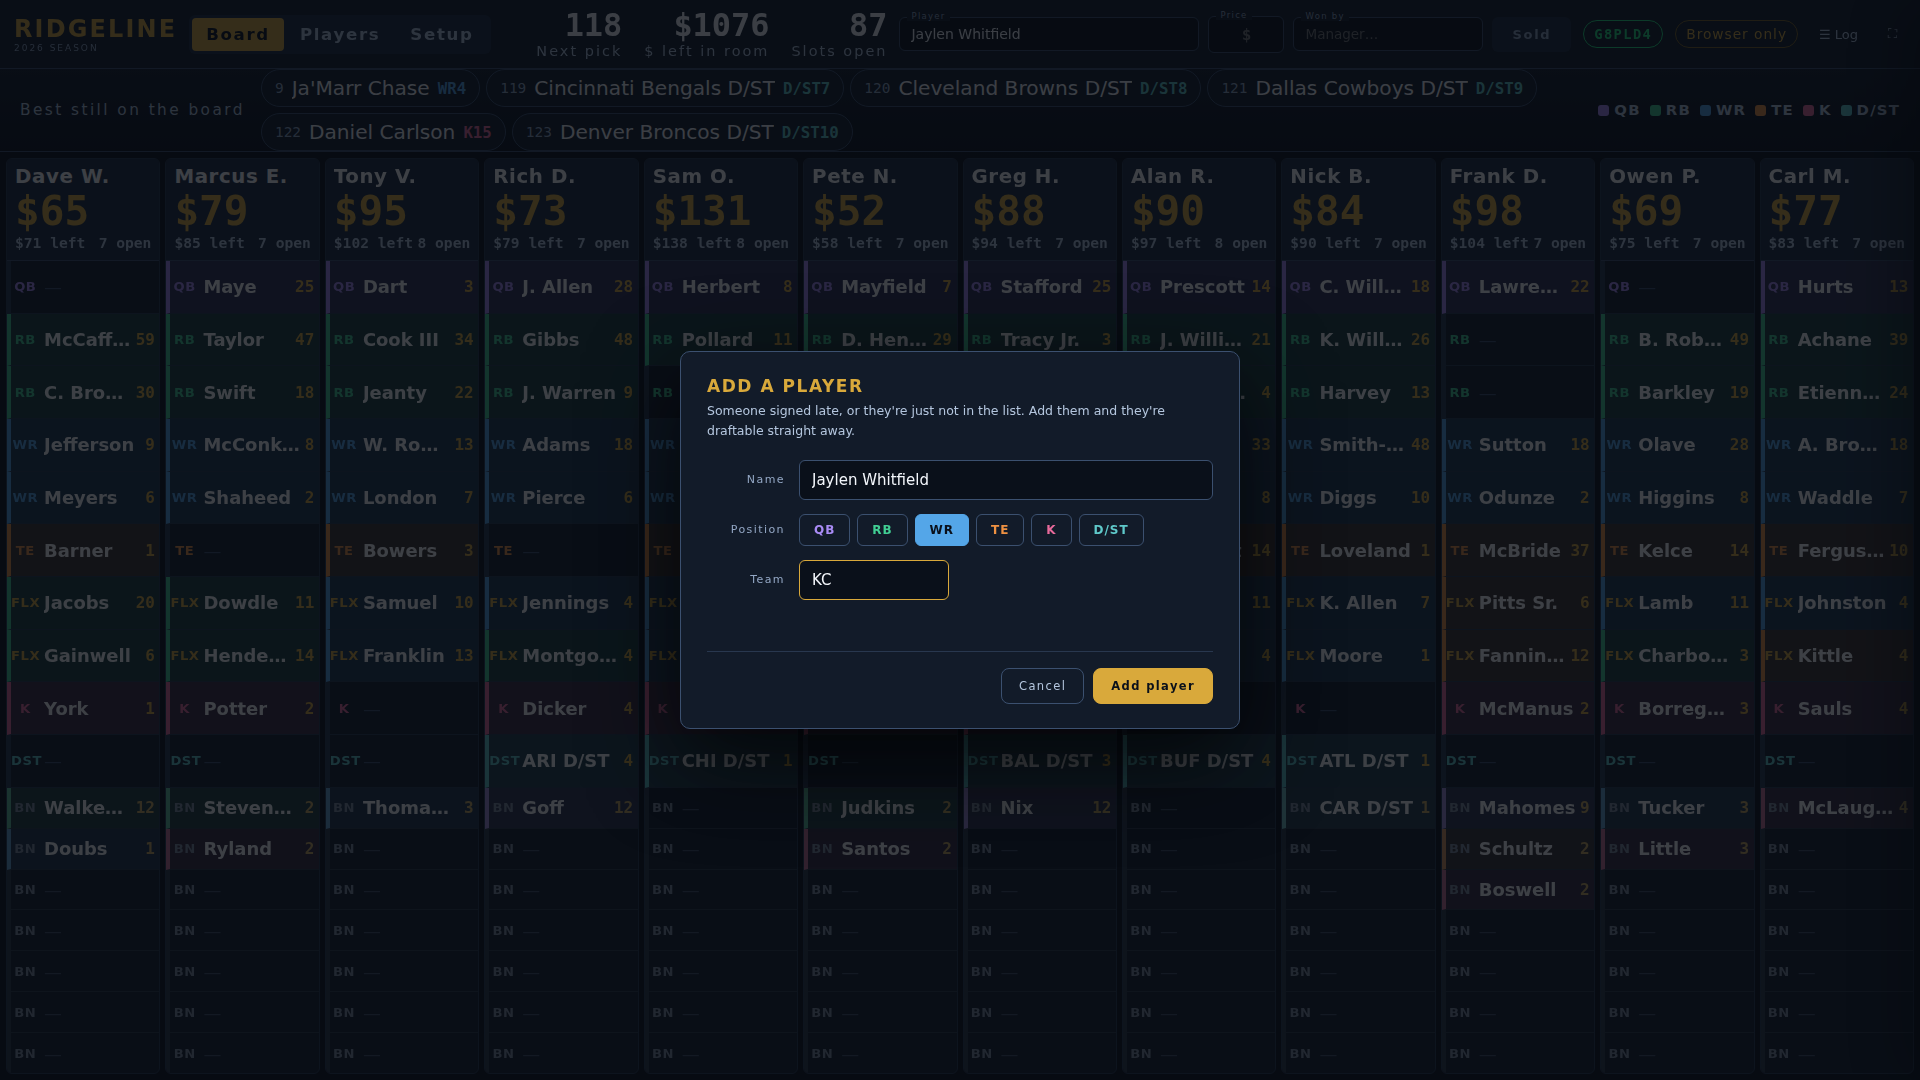This screenshot has height=1080, width=1920.
Task: Select Daniel Carlson K15 chip
Action: [x=383, y=132]
